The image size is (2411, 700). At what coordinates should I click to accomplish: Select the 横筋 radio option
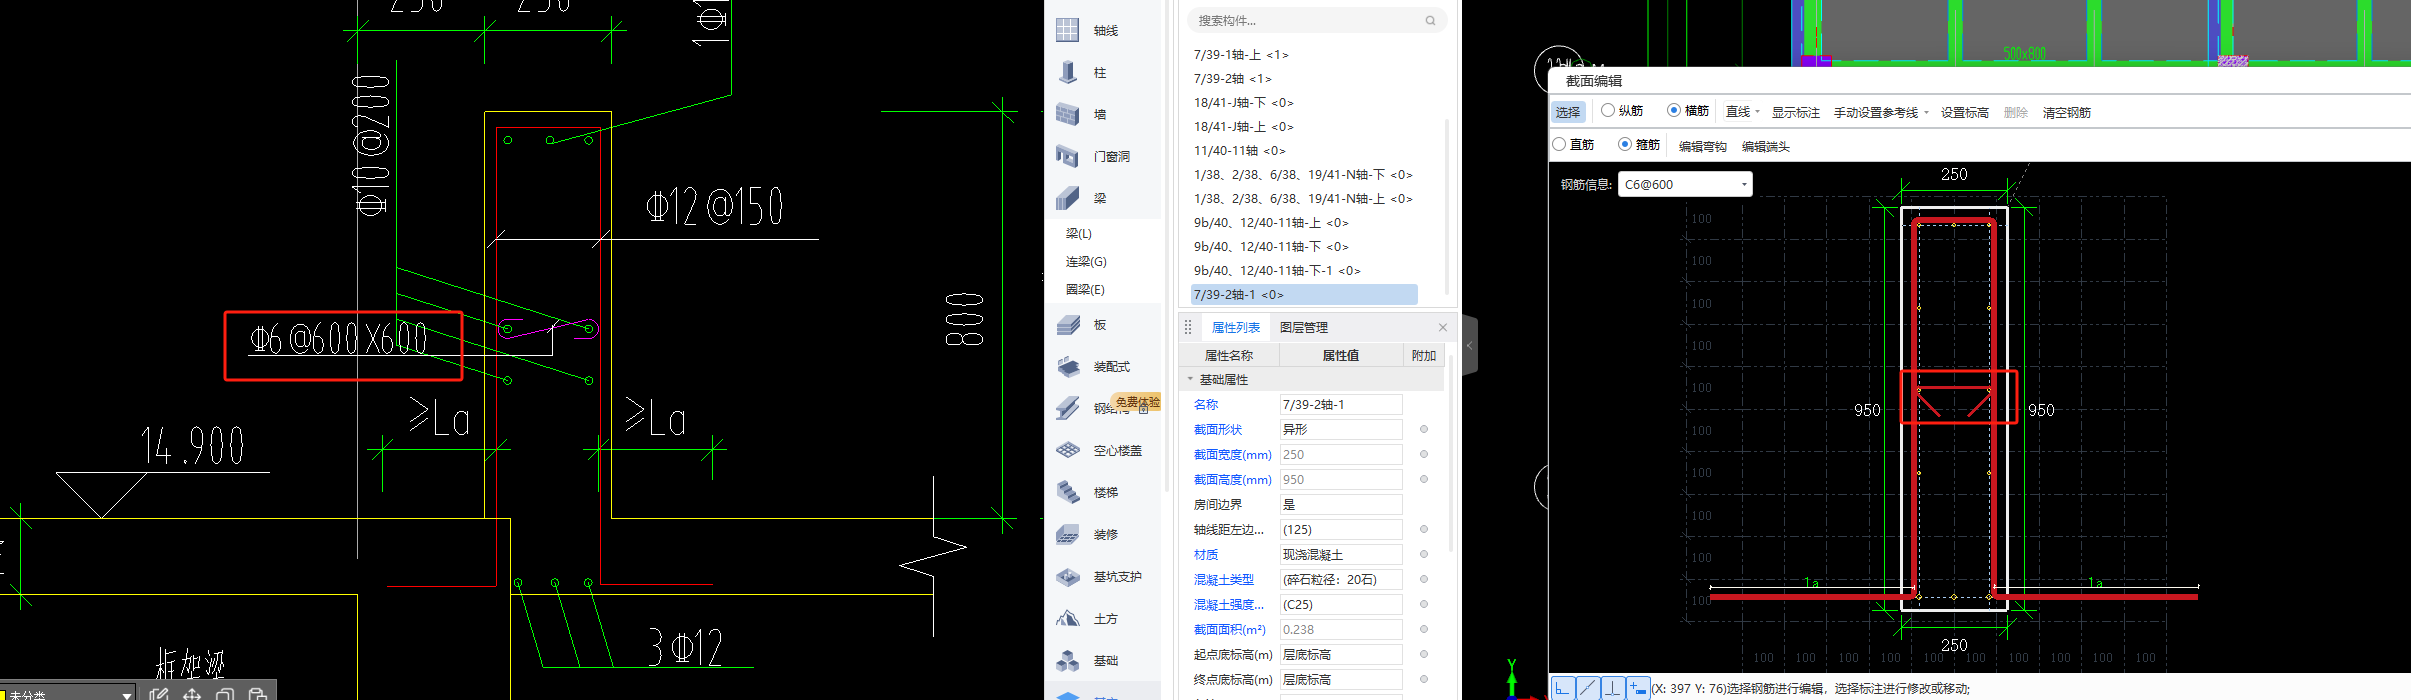click(1674, 110)
